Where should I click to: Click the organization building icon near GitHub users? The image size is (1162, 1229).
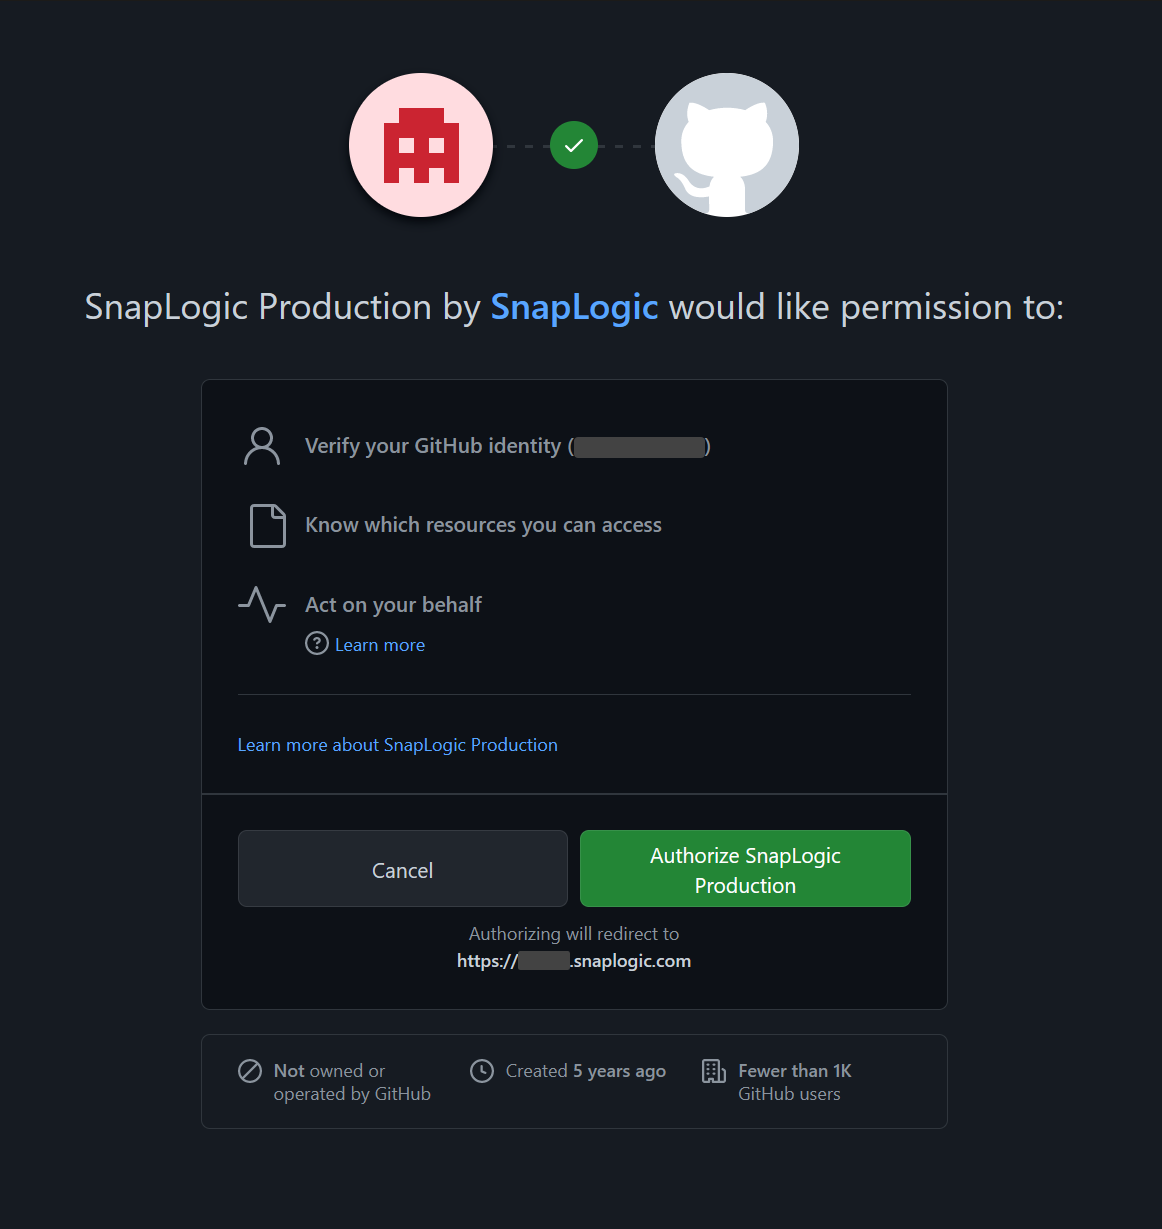[713, 1071]
